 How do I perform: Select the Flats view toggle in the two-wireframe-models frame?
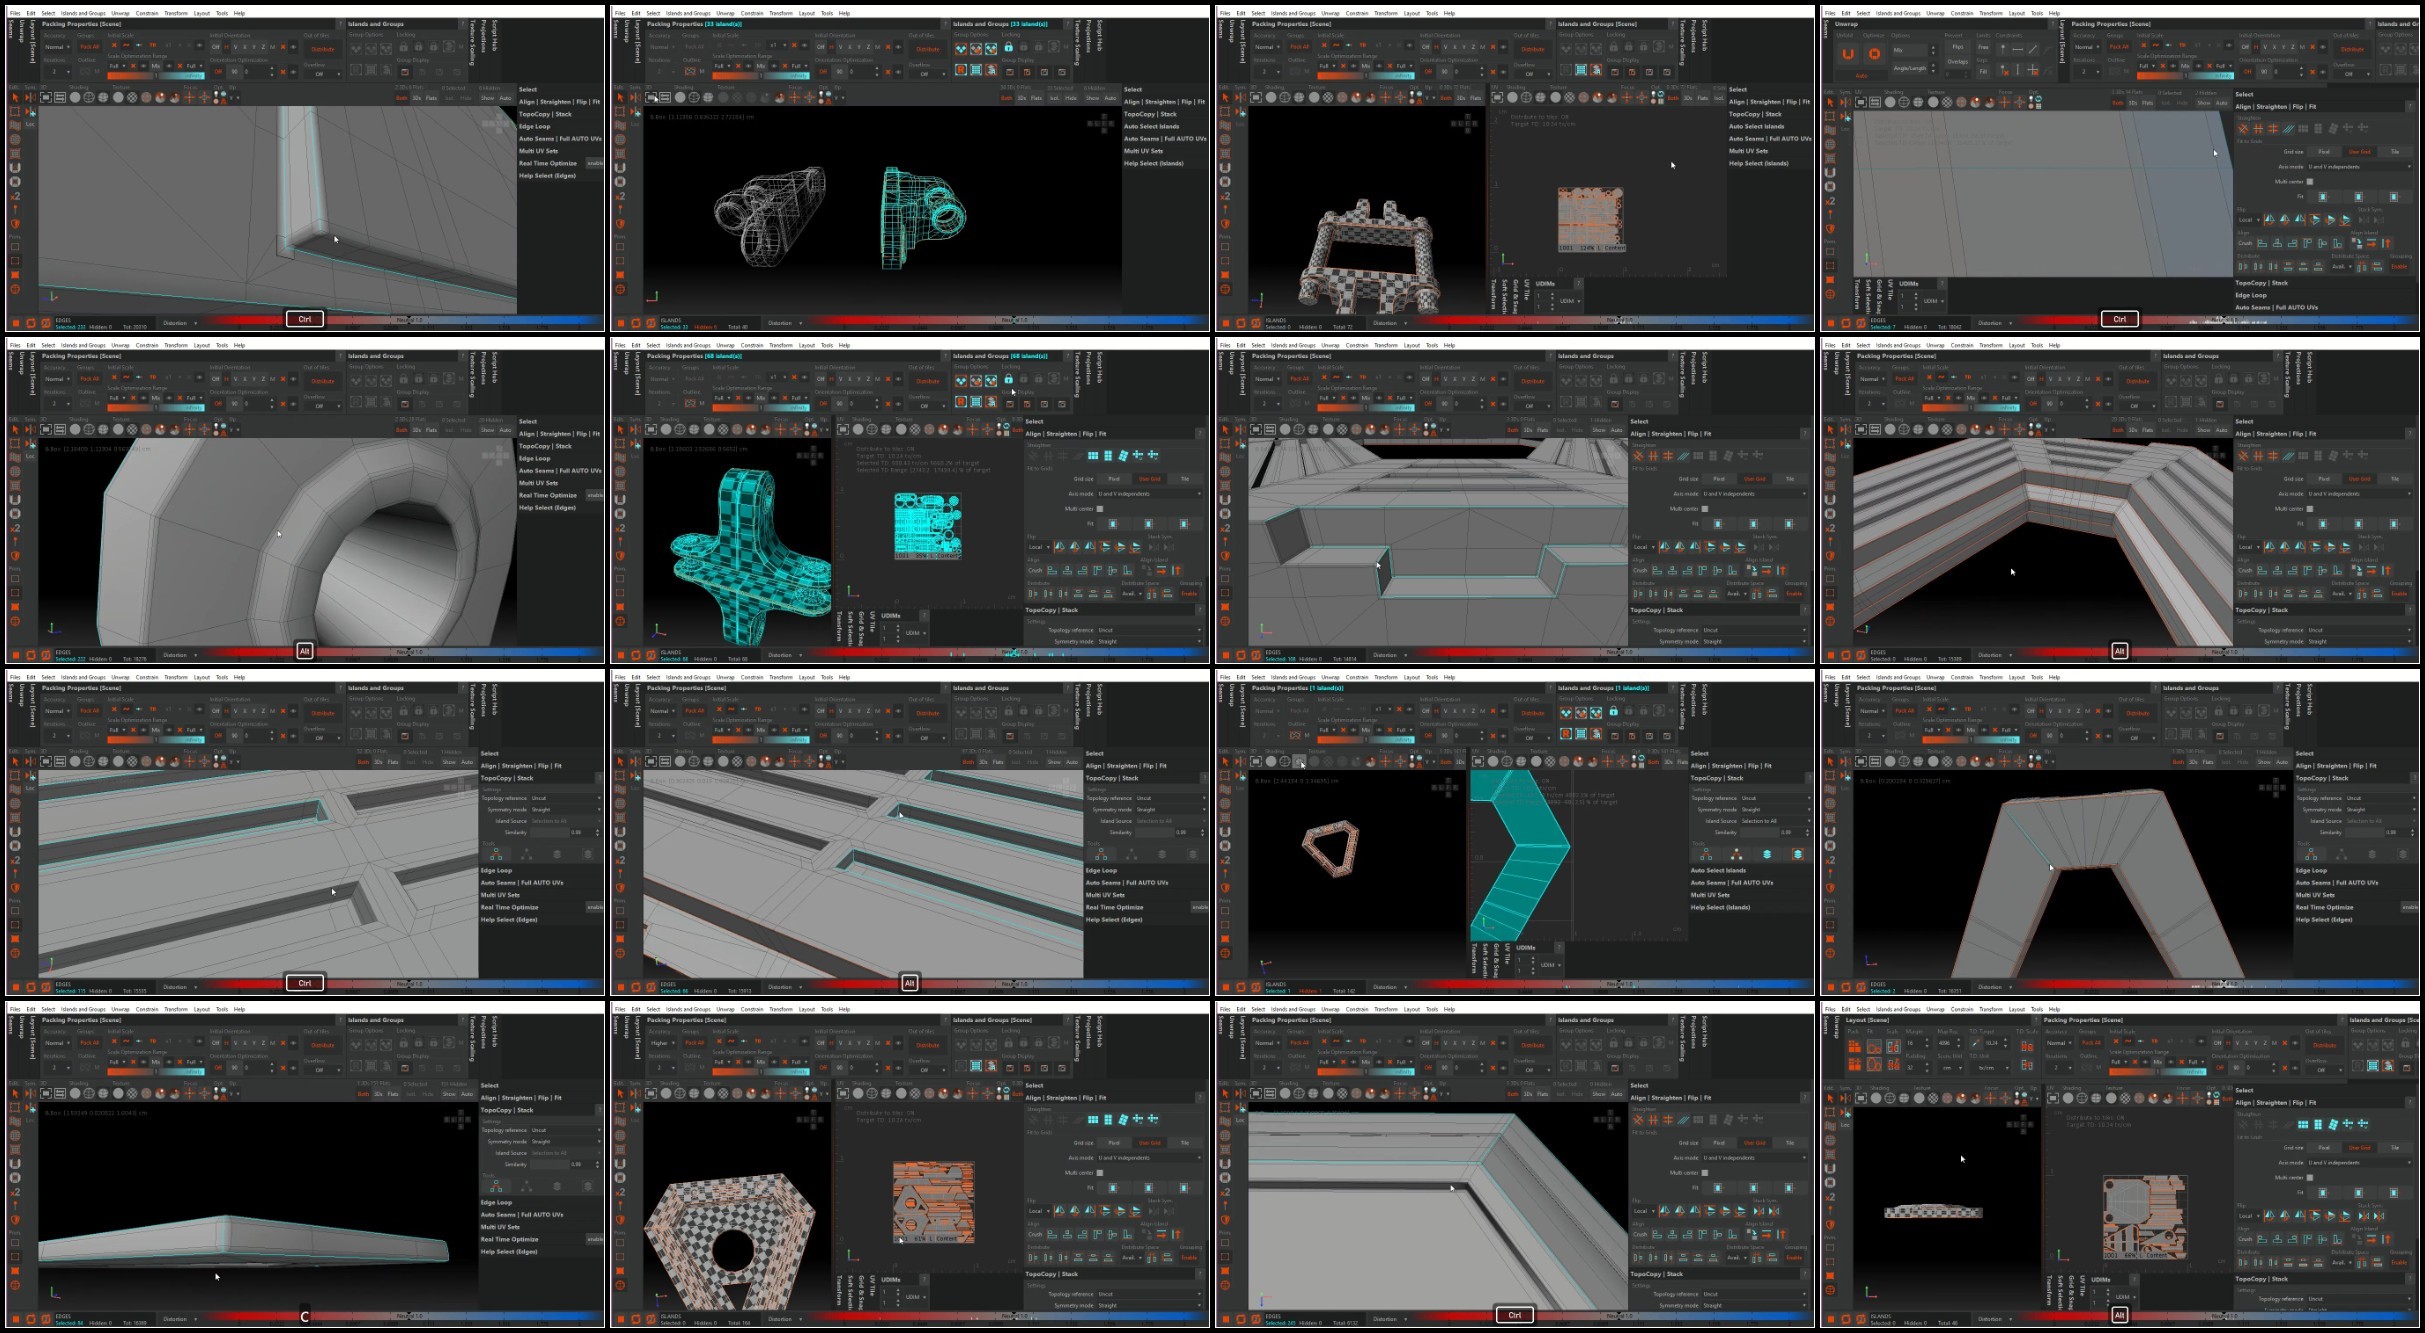coord(1036,98)
